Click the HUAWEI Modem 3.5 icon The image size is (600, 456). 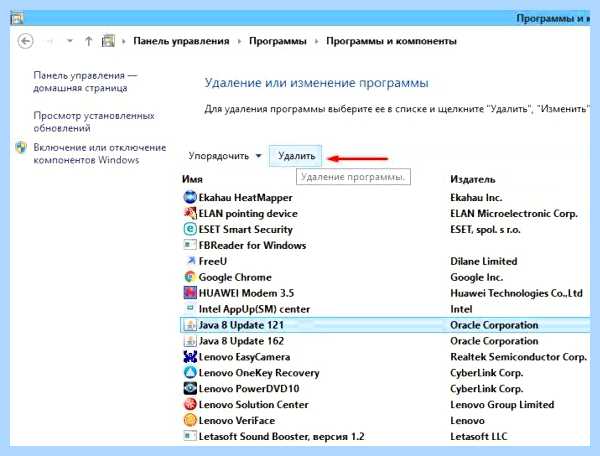[190, 293]
